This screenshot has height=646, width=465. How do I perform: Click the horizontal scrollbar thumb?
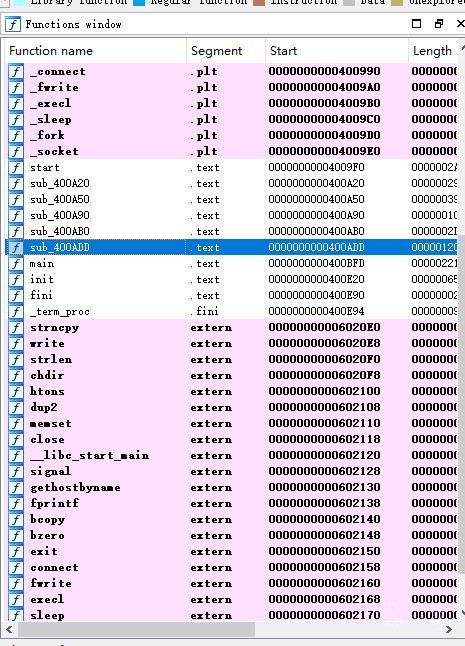(x=136, y=630)
